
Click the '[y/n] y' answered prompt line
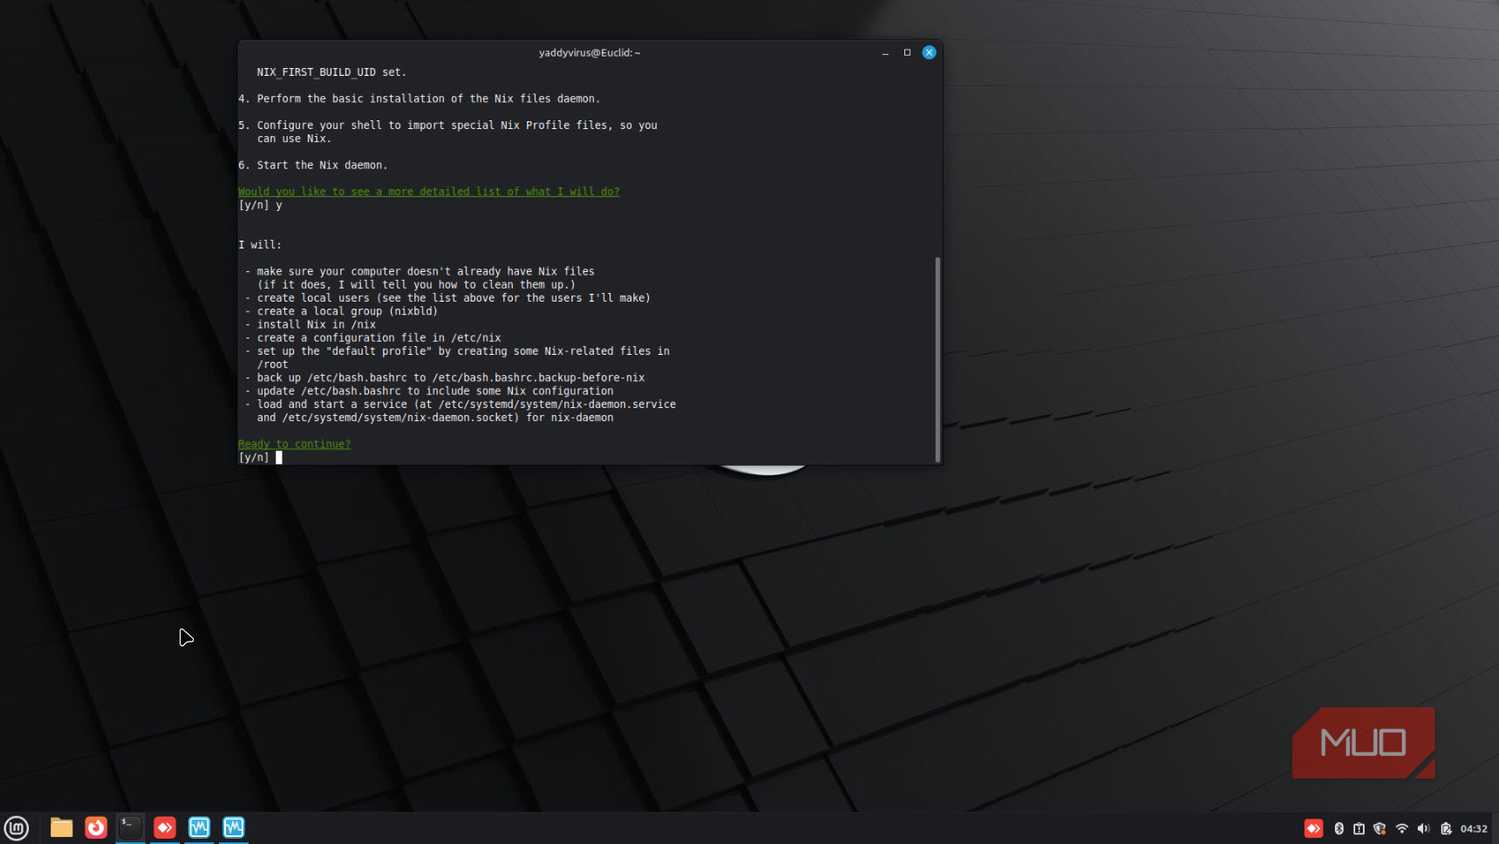tap(260, 205)
